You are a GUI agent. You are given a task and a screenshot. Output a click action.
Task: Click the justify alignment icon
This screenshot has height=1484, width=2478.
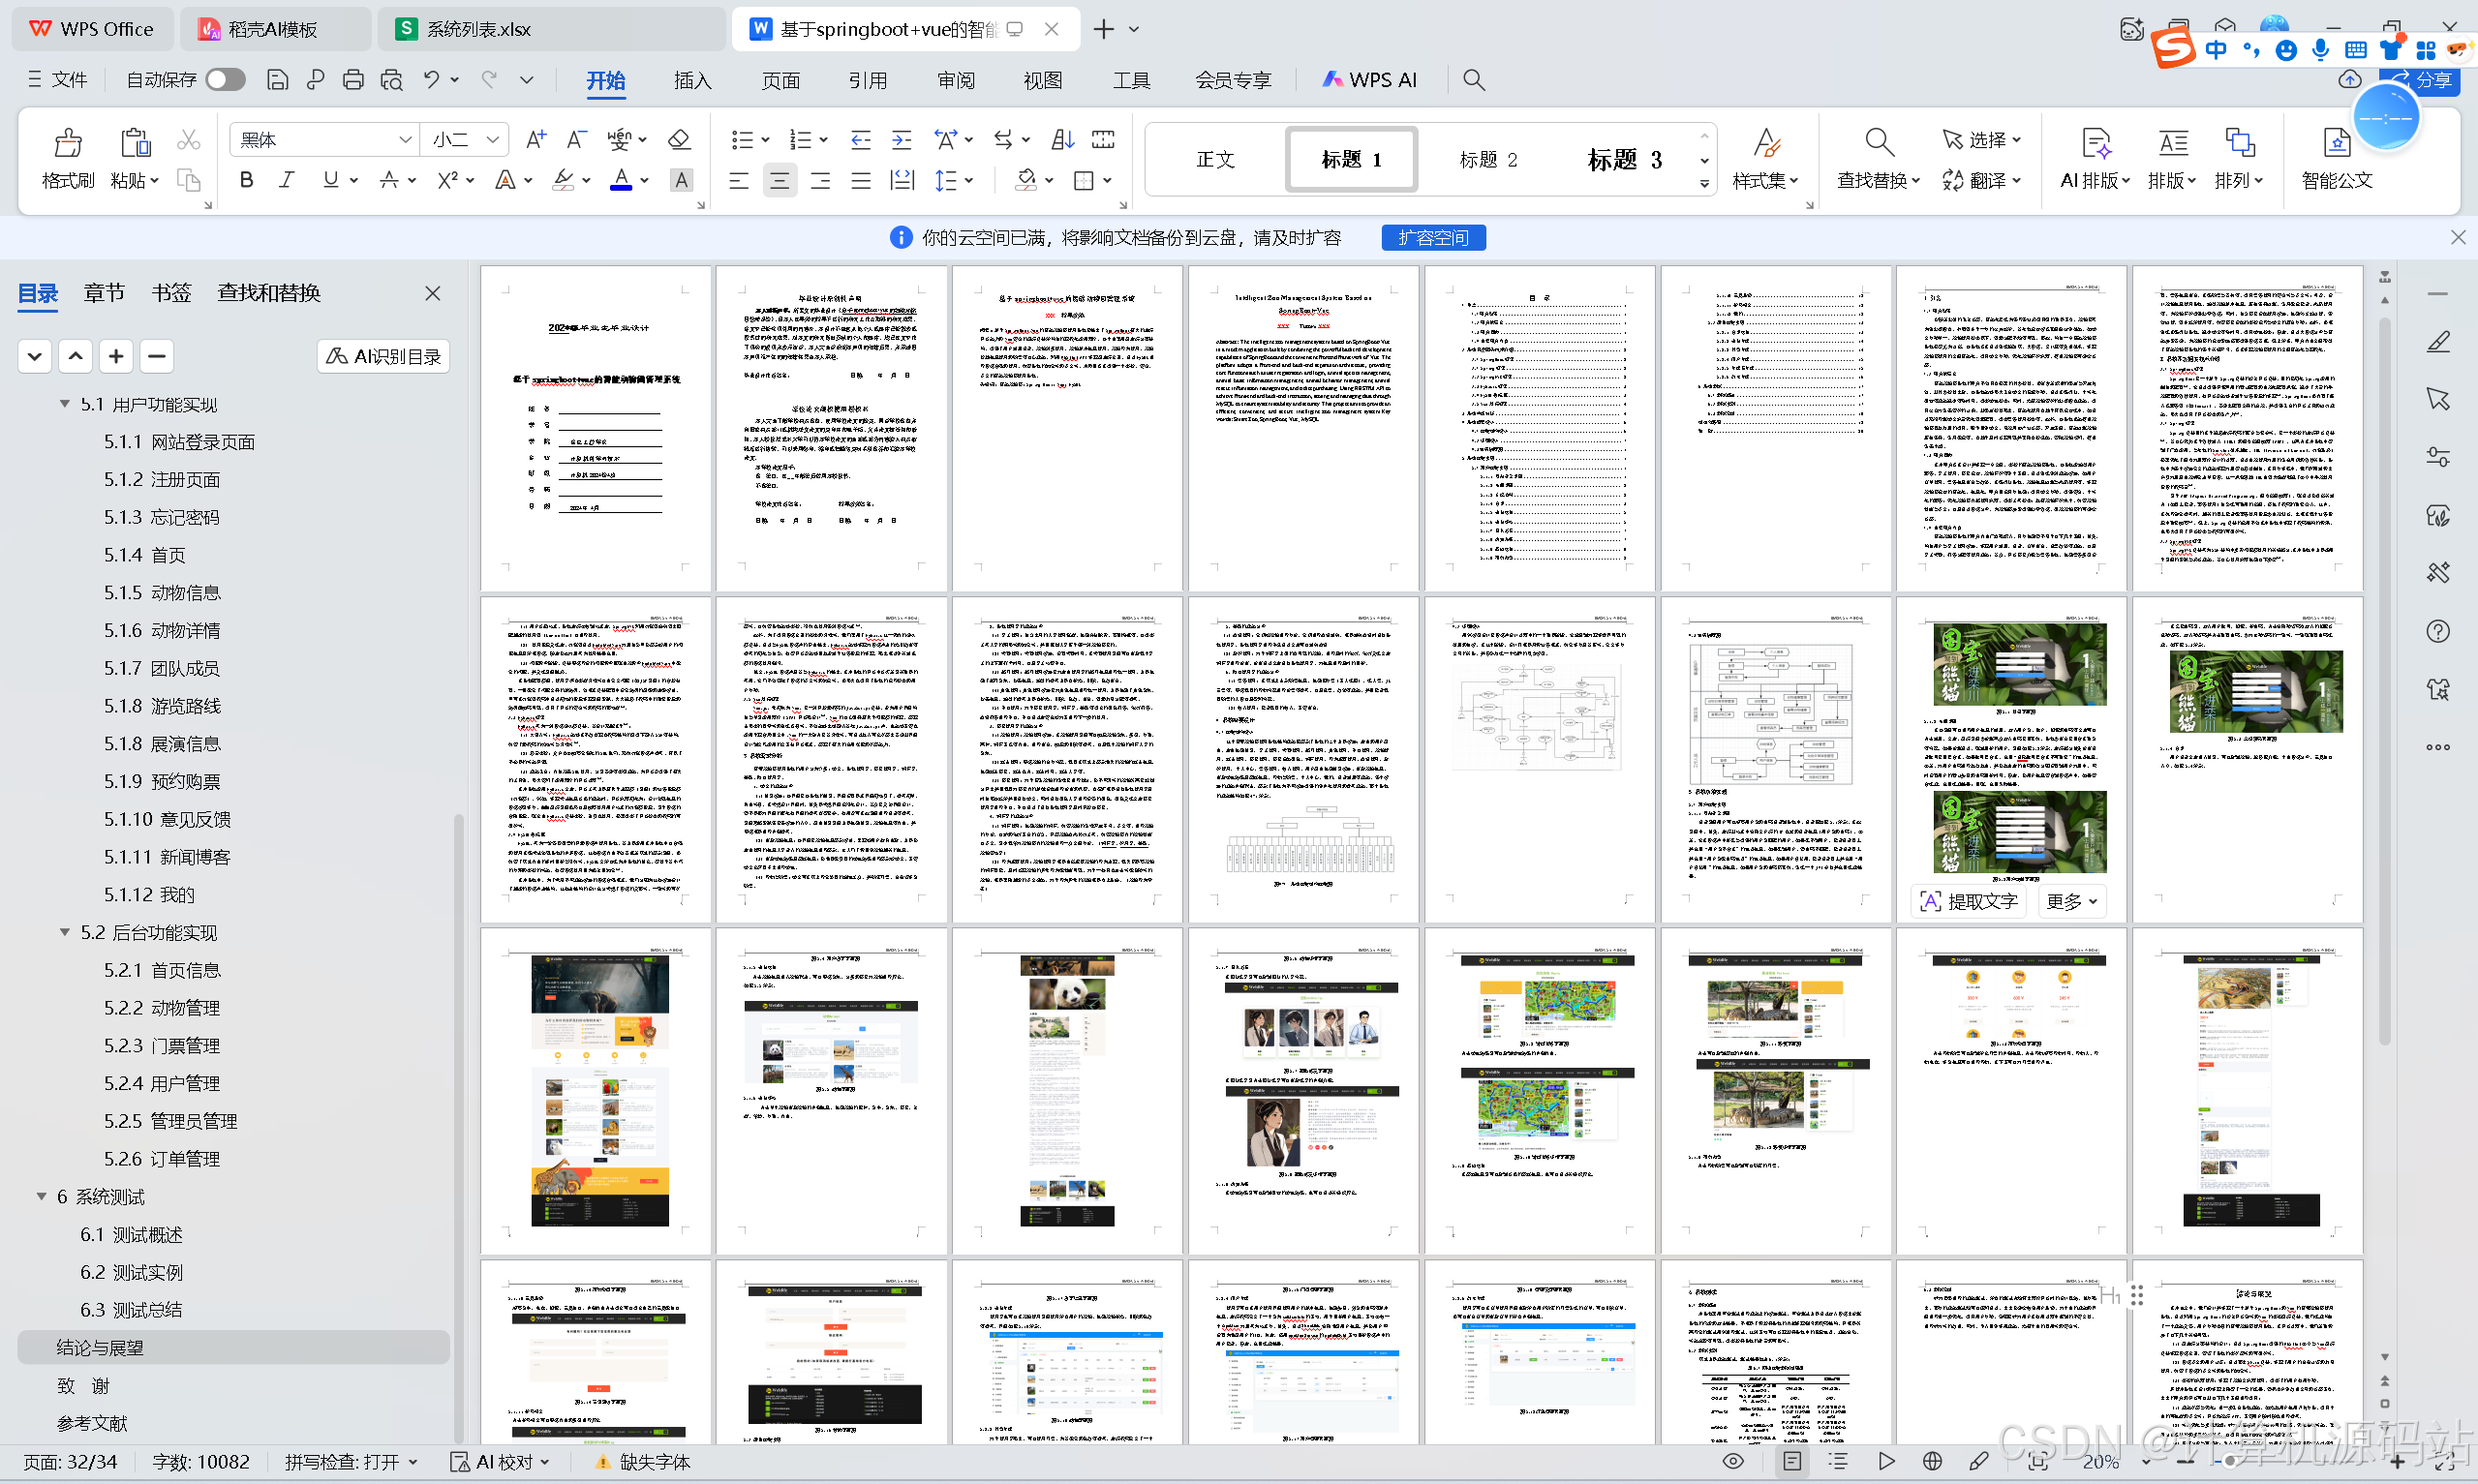pyautogui.click(x=861, y=181)
